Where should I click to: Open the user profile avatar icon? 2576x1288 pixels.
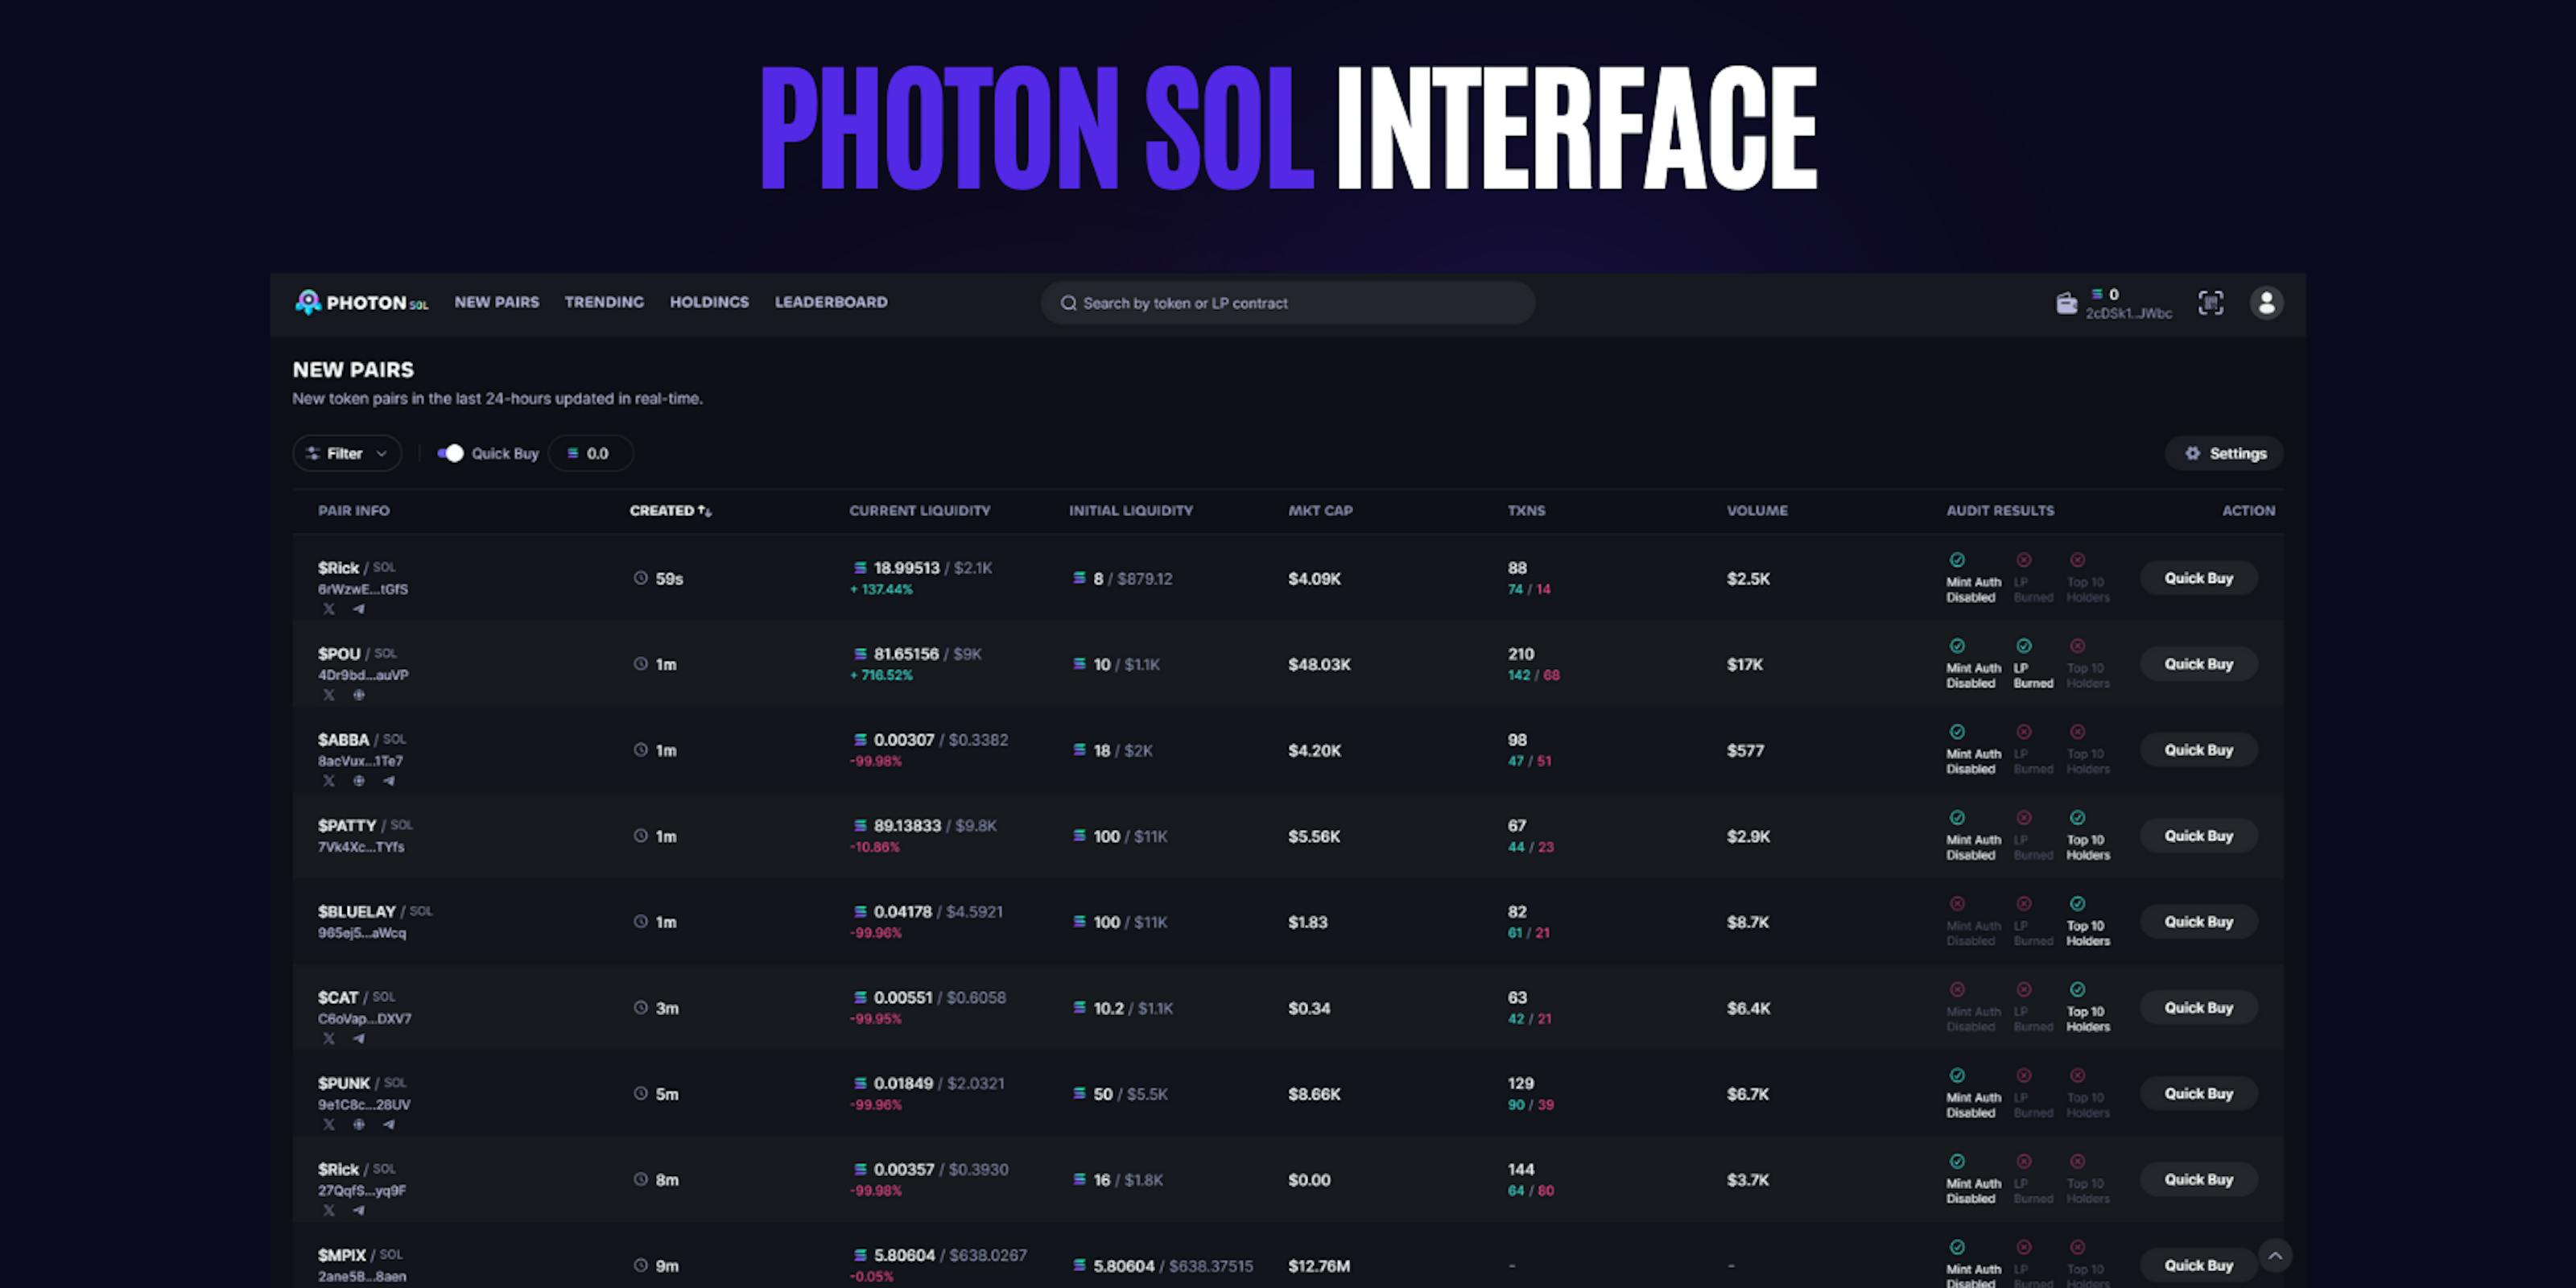pos(2266,303)
